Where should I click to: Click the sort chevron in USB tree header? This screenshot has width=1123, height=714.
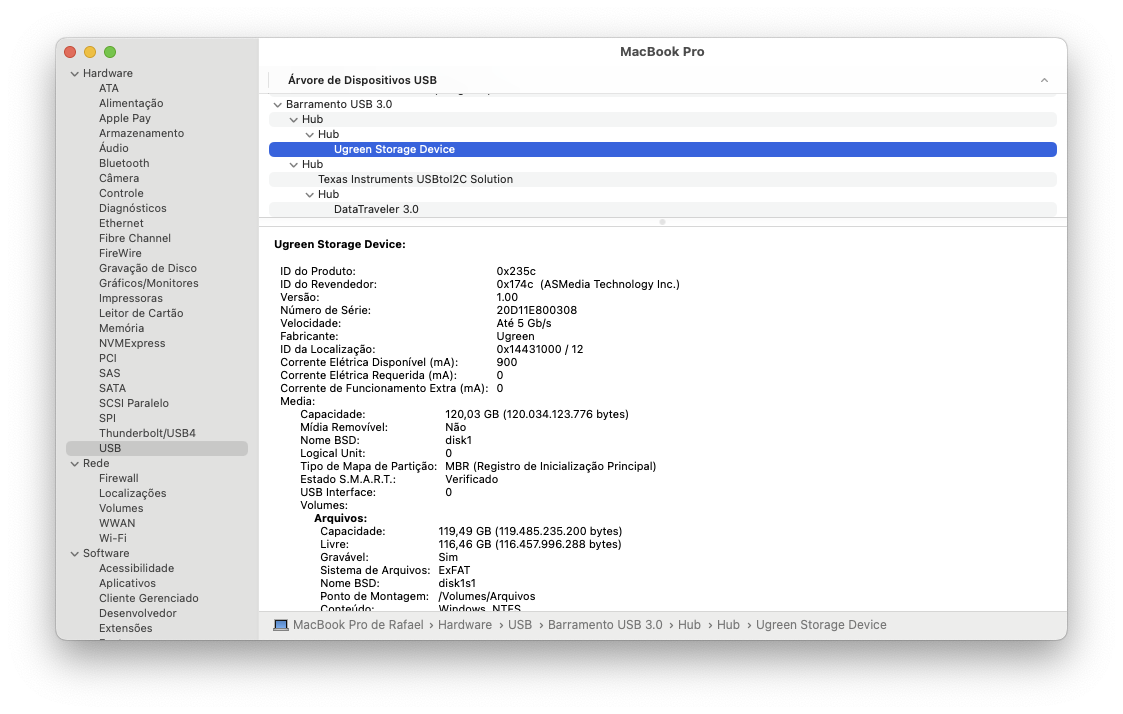click(x=1044, y=80)
